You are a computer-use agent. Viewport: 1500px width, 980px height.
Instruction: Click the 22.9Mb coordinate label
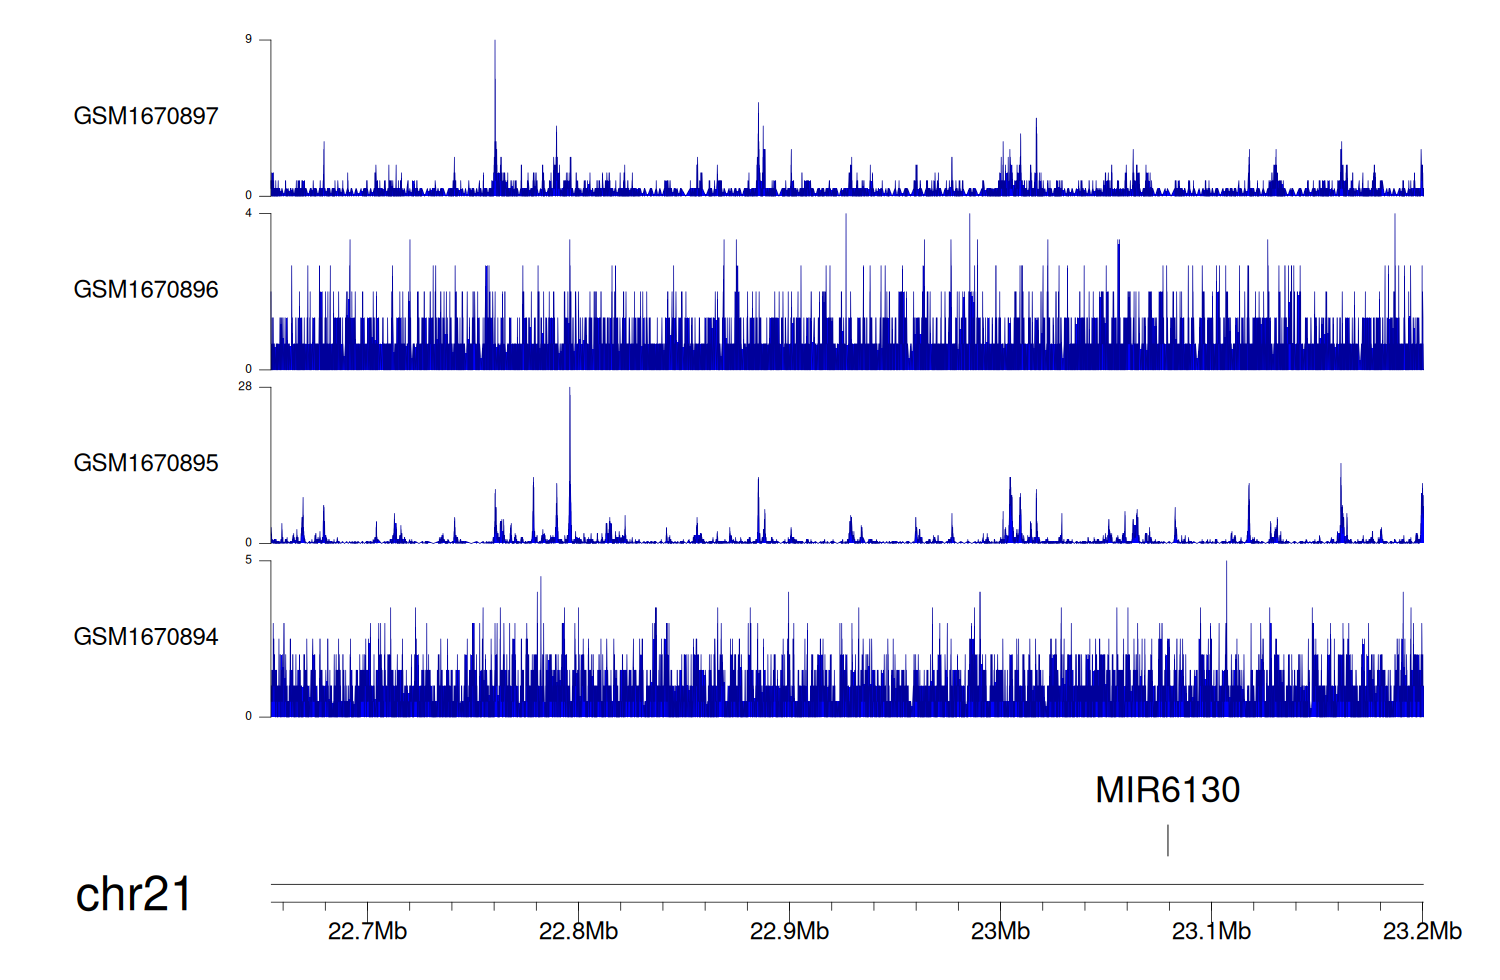(x=789, y=931)
